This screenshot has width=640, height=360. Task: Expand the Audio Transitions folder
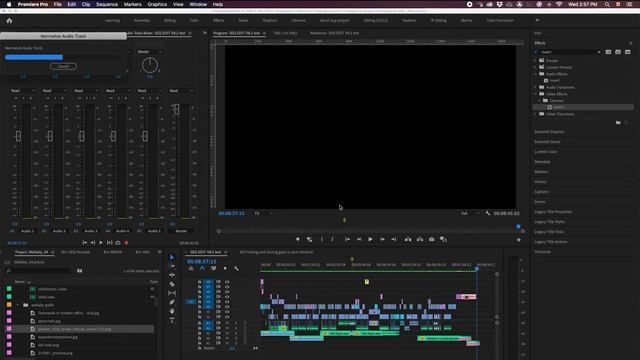tap(536, 87)
